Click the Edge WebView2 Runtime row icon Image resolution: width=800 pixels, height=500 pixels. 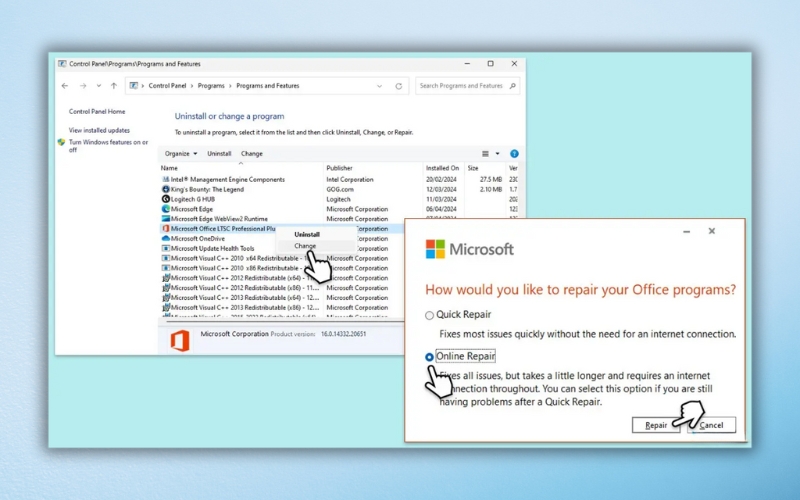tap(165, 219)
